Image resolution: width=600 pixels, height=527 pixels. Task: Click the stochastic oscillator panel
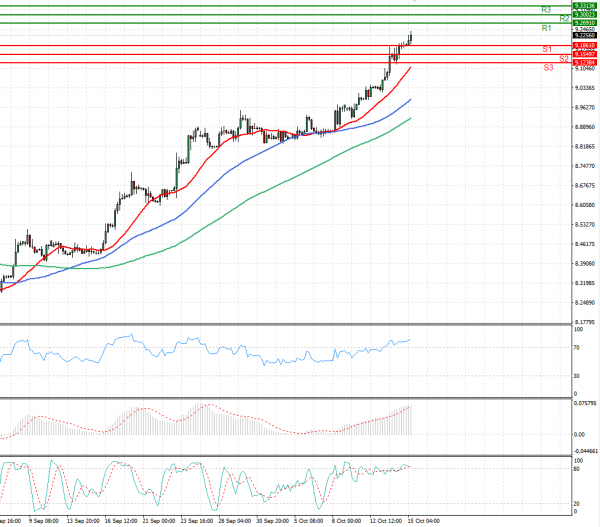tap(200, 485)
